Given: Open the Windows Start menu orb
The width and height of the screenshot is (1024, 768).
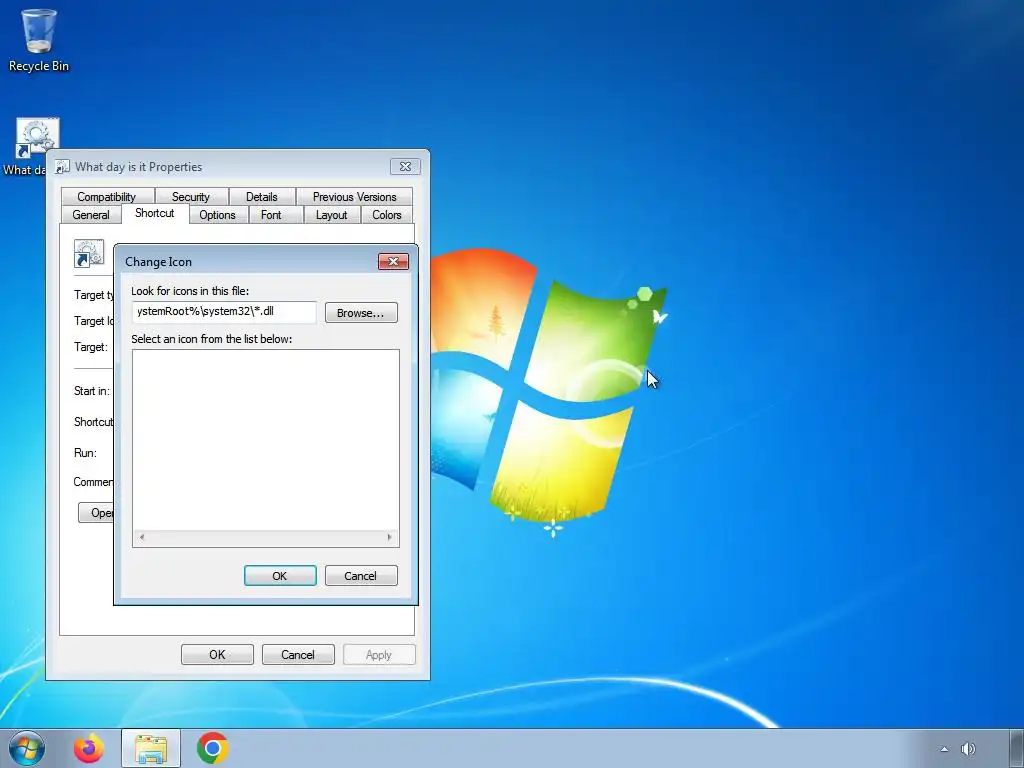Looking at the screenshot, I should (27, 748).
